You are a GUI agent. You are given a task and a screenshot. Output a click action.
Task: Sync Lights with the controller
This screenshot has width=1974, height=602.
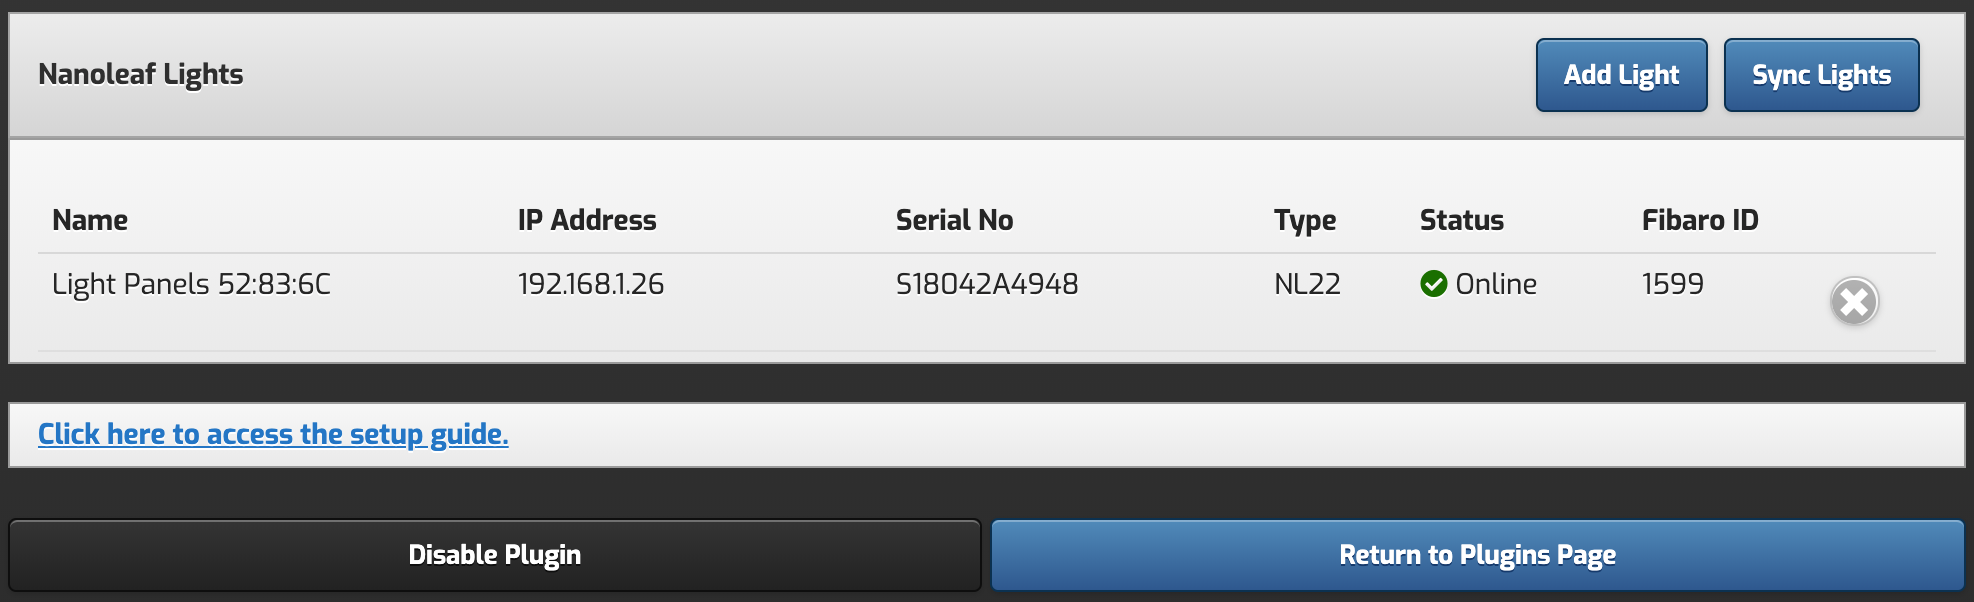1821,75
